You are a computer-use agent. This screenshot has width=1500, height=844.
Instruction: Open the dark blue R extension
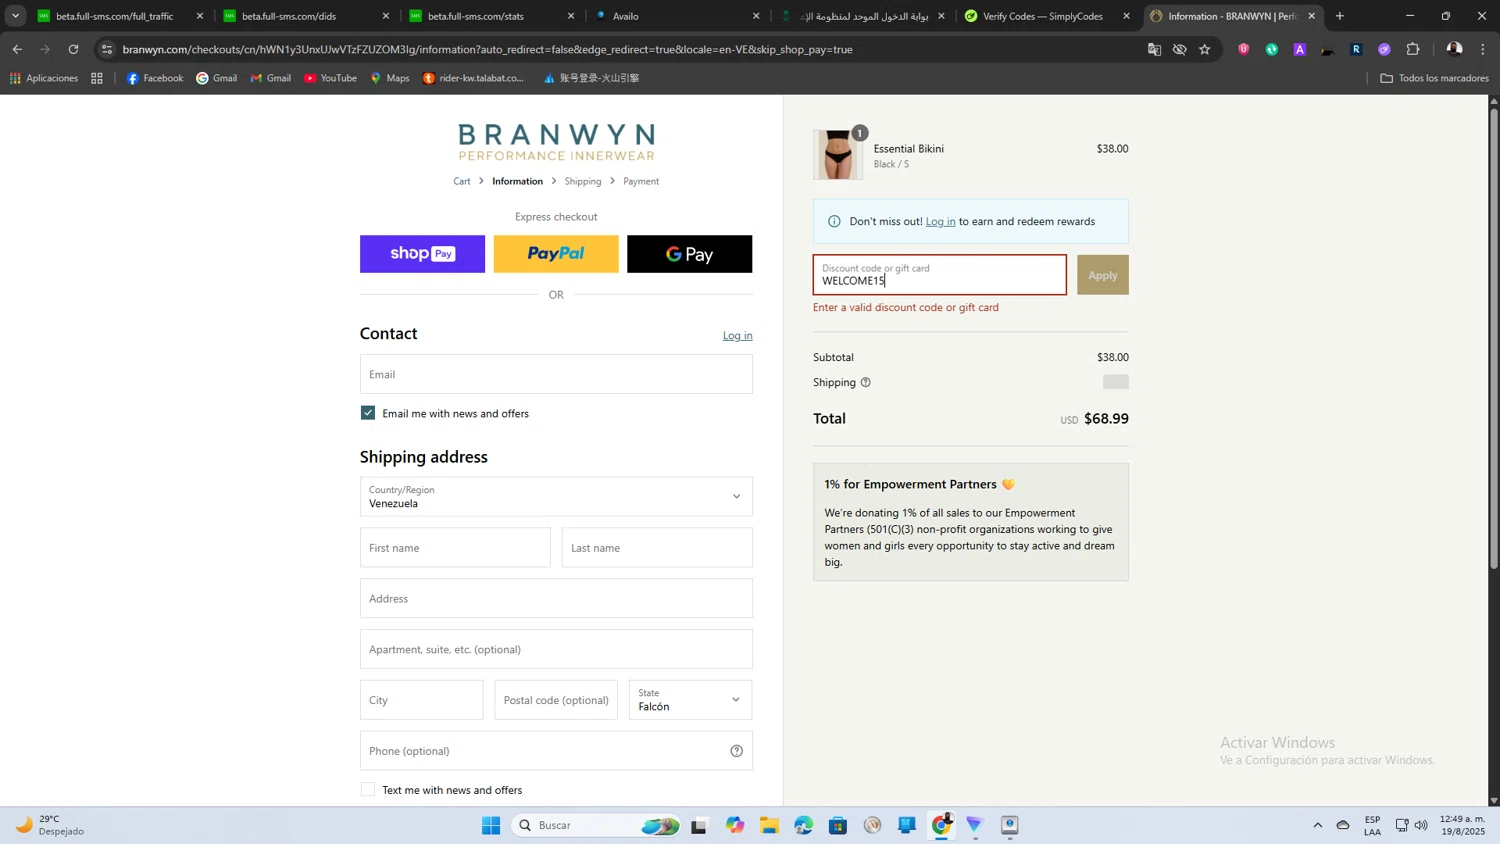click(1357, 49)
